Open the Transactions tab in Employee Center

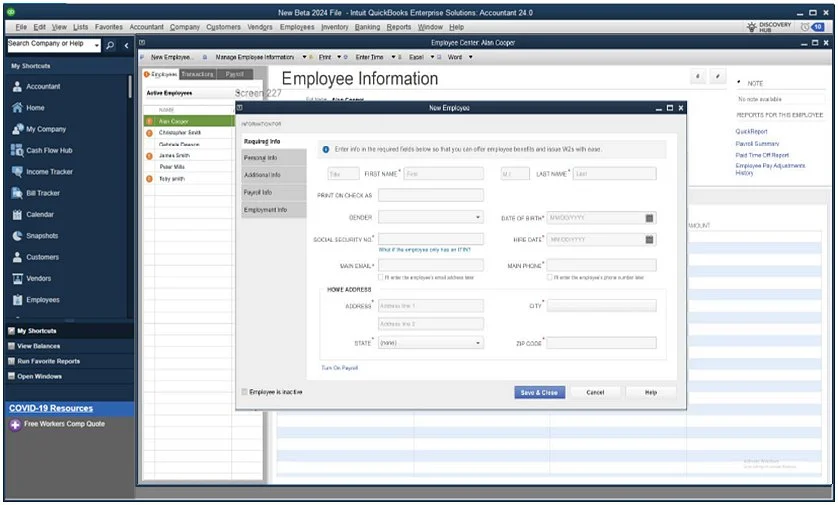point(197,74)
